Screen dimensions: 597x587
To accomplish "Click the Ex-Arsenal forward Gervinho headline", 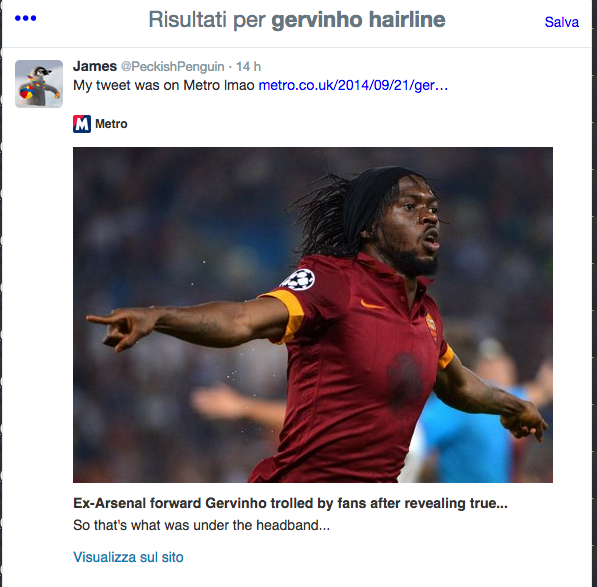I will [x=290, y=503].
